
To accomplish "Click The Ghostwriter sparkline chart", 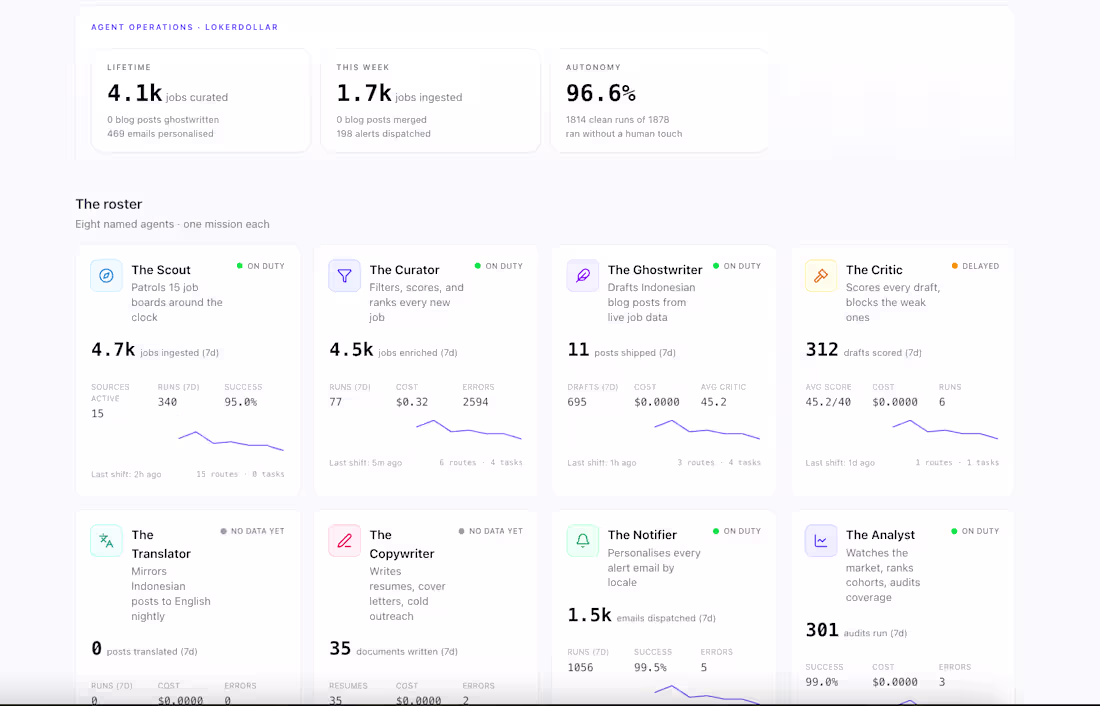I will click(x=707, y=429).
